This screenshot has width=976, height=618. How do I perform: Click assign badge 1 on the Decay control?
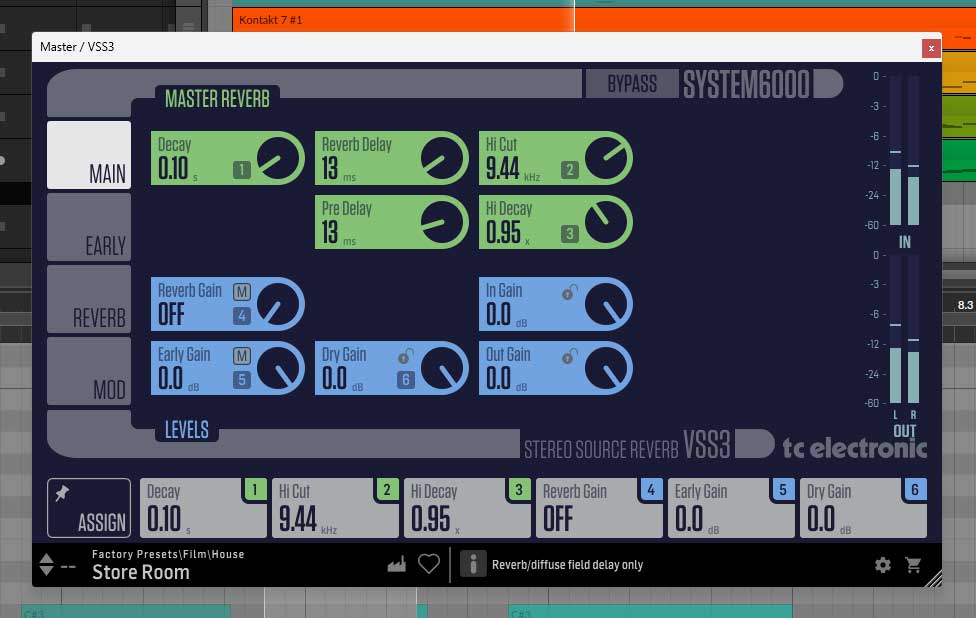point(242,170)
